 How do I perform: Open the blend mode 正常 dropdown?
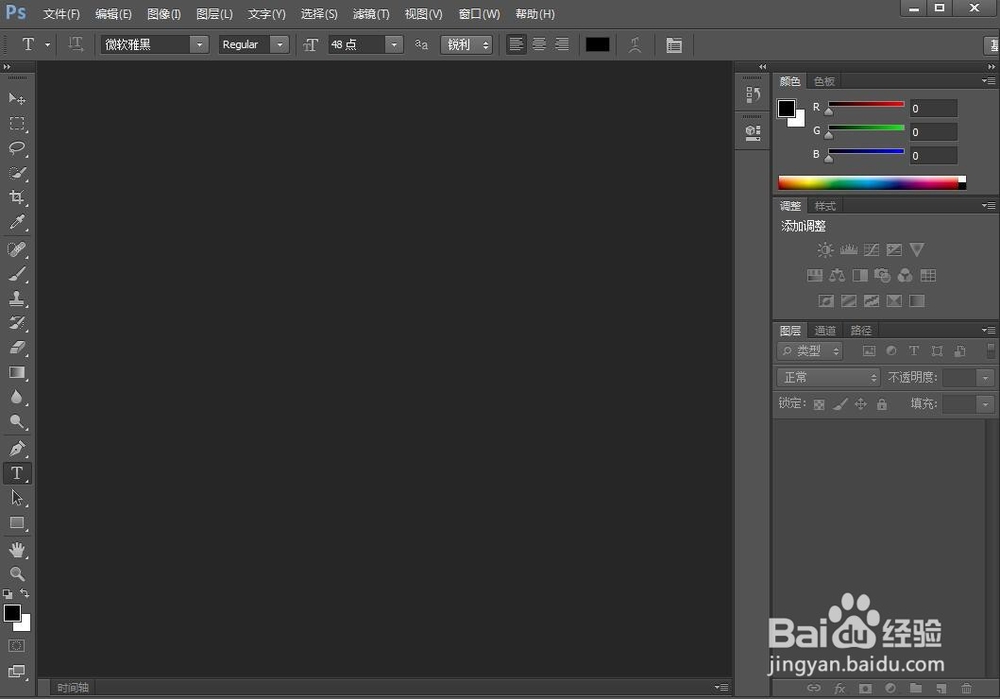(828, 378)
